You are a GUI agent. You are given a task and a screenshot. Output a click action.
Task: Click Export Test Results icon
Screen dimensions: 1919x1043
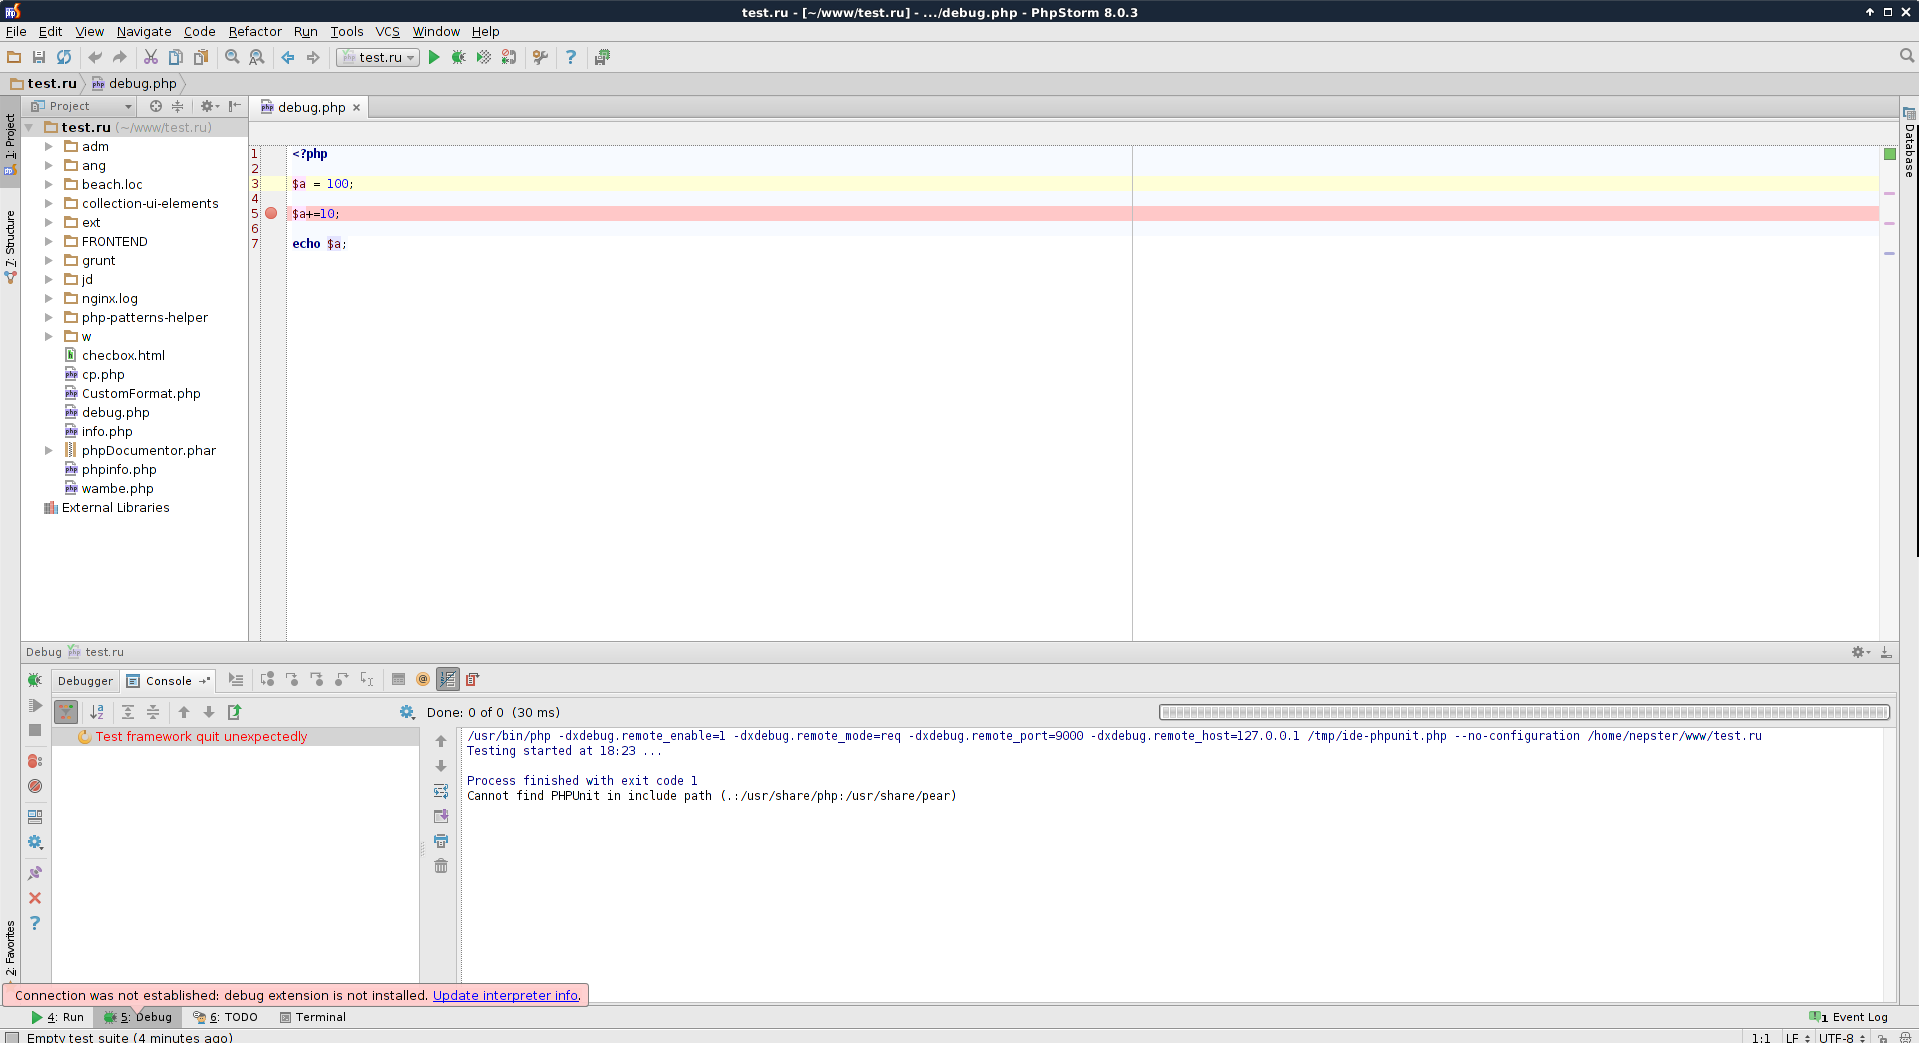pyautogui.click(x=235, y=712)
